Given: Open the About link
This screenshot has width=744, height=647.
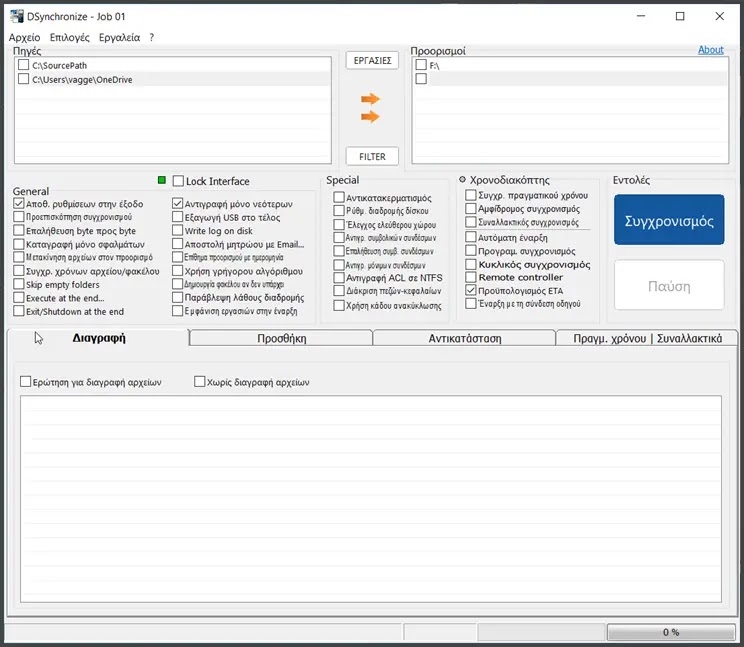Looking at the screenshot, I should coord(710,50).
